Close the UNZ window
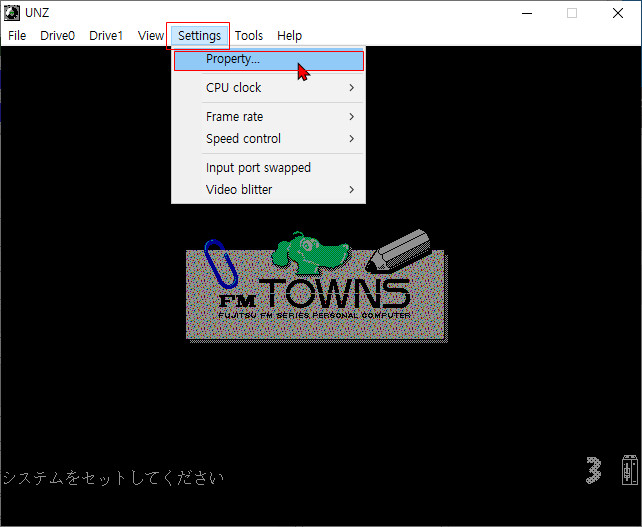642x527 pixels. coord(618,13)
